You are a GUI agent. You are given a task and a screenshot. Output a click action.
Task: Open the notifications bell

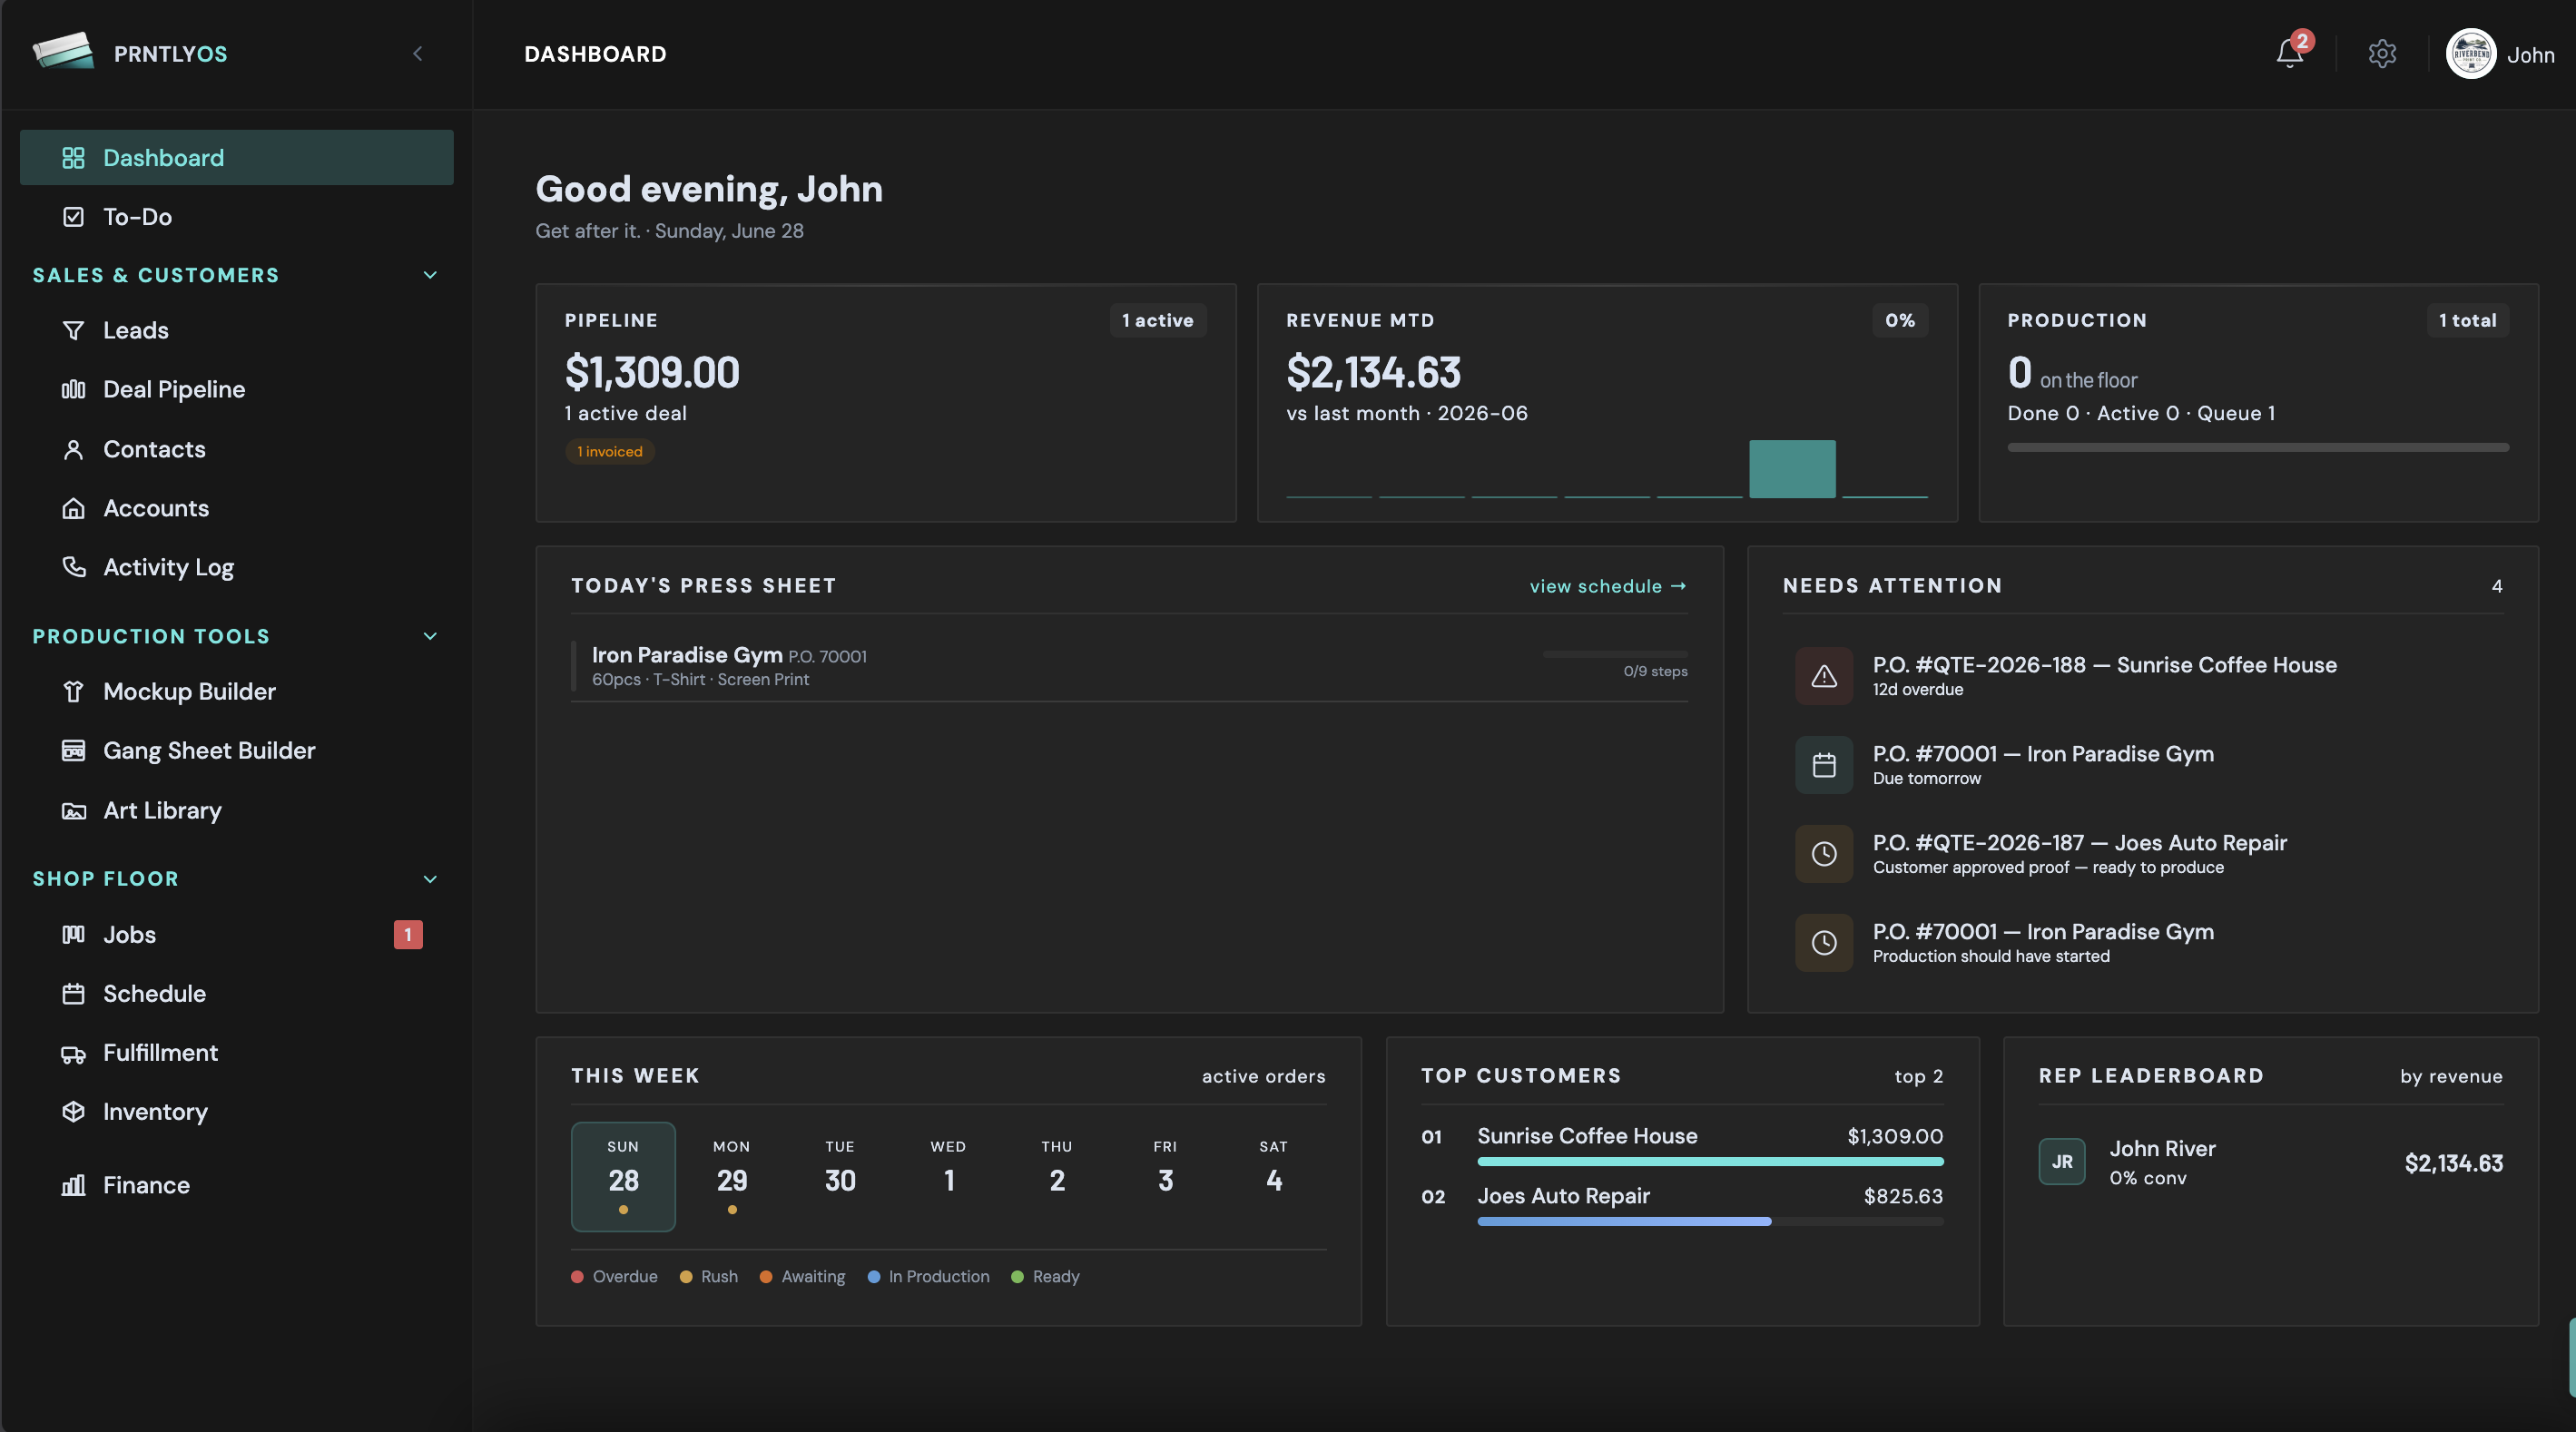[x=2289, y=54]
